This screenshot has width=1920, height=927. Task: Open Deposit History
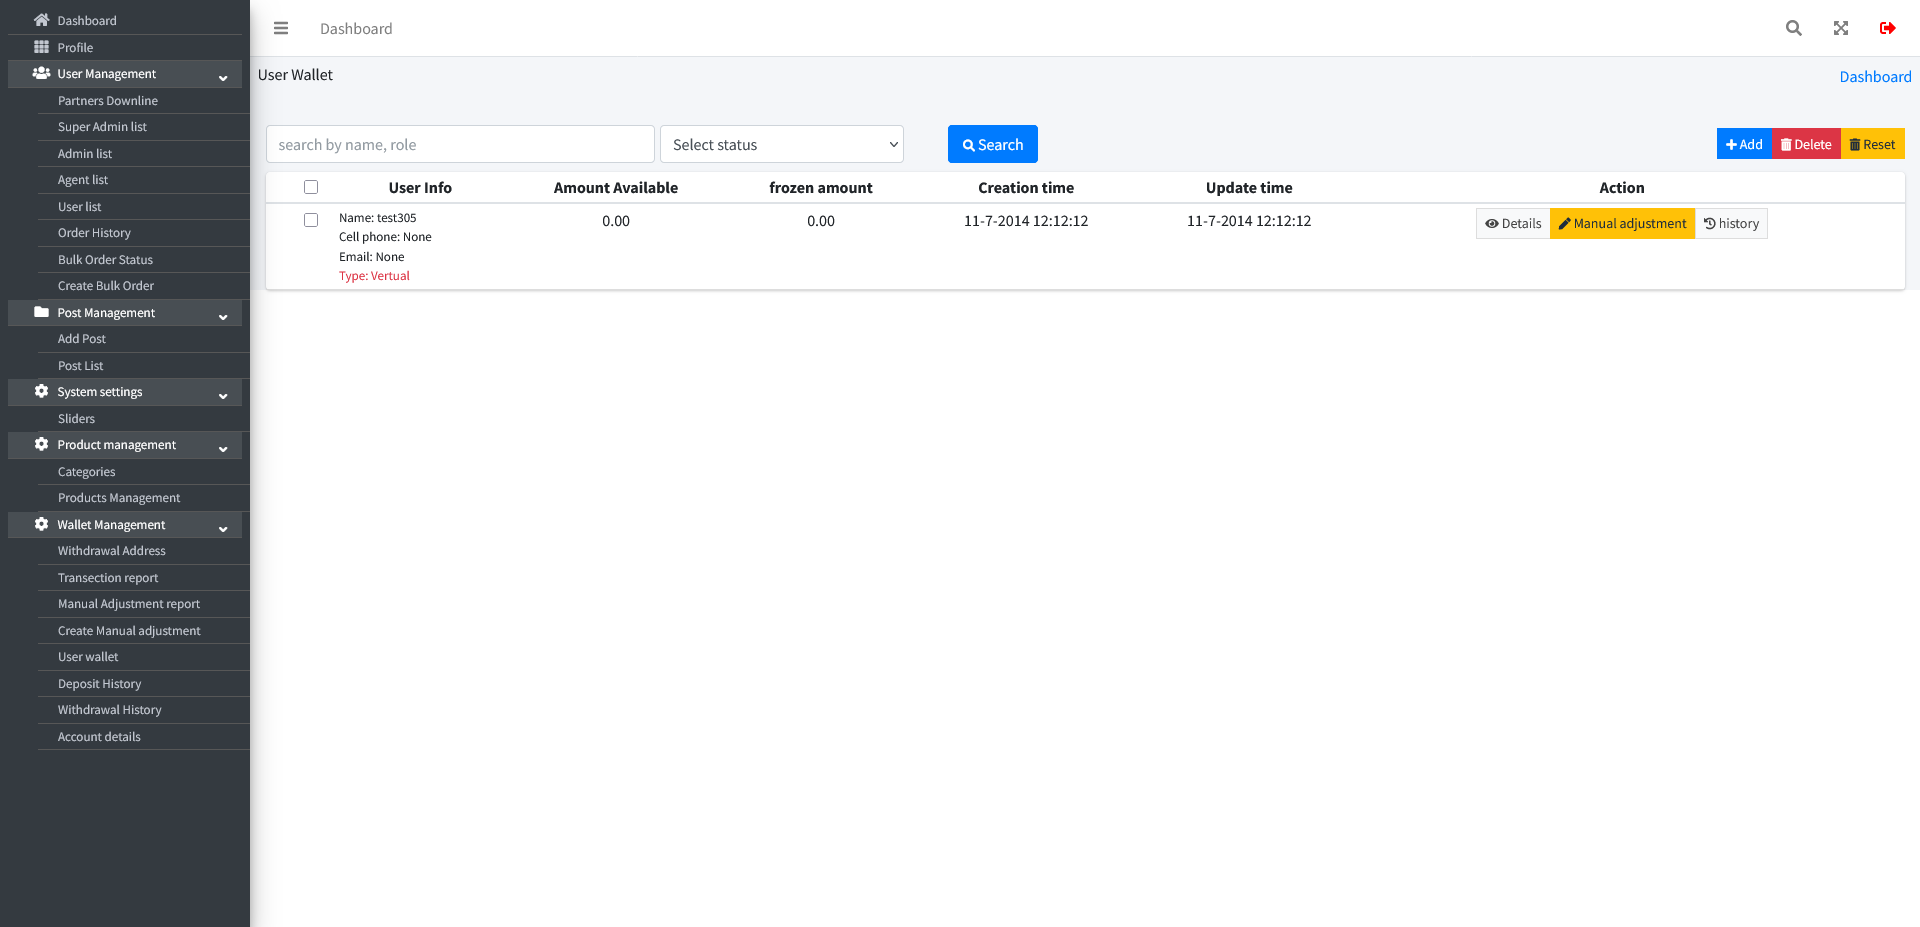[x=100, y=683]
